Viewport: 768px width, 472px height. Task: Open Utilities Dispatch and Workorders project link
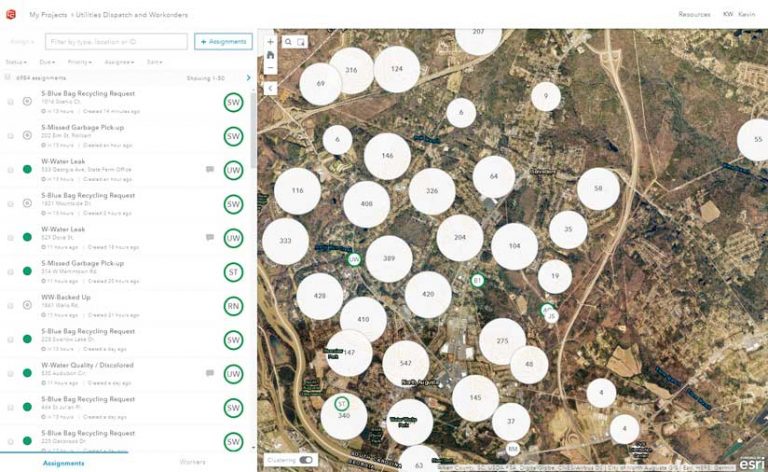tap(132, 15)
